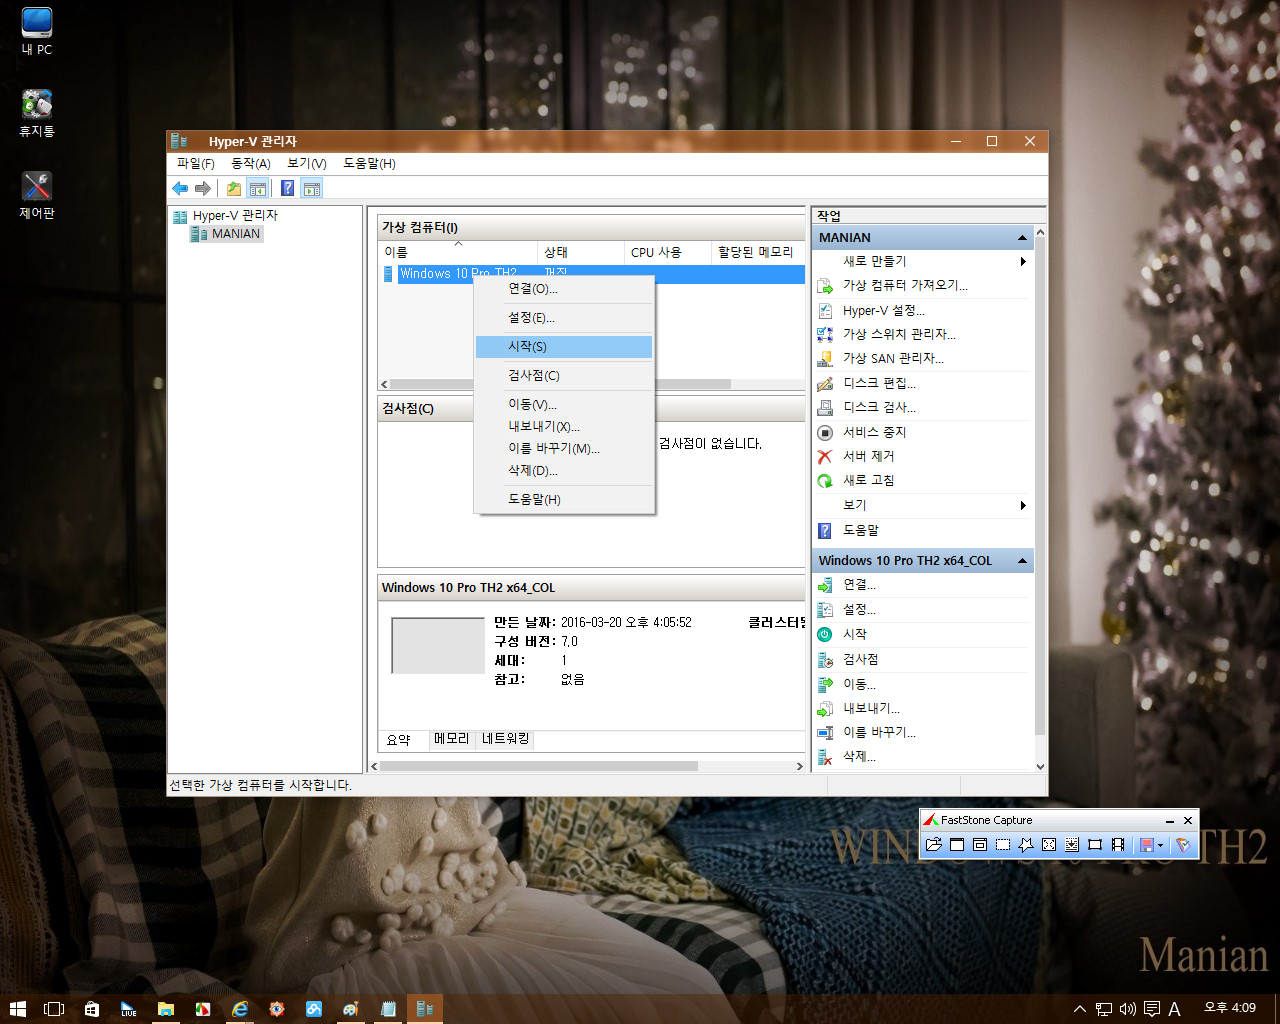Click the 검사점 icon in actions pane

click(x=825, y=660)
